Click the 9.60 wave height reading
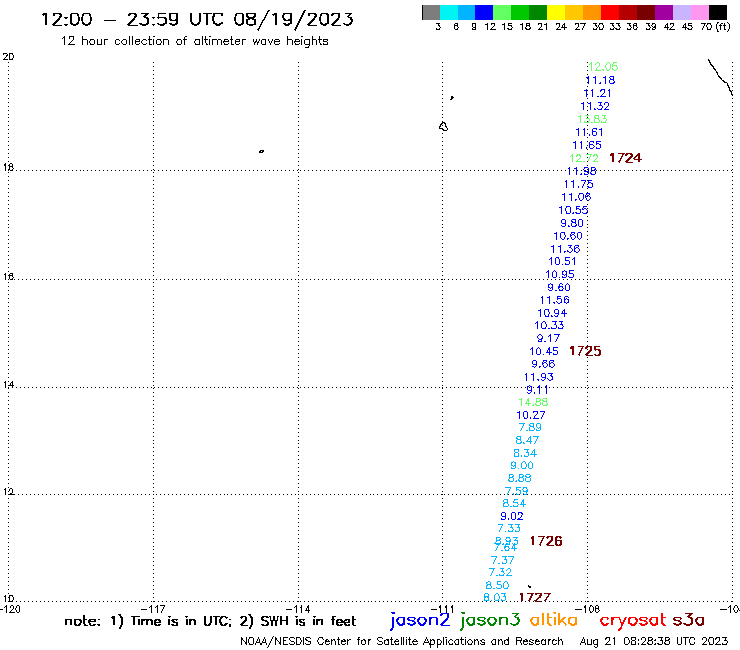This screenshot has height=650, width=740. [559, 287]
